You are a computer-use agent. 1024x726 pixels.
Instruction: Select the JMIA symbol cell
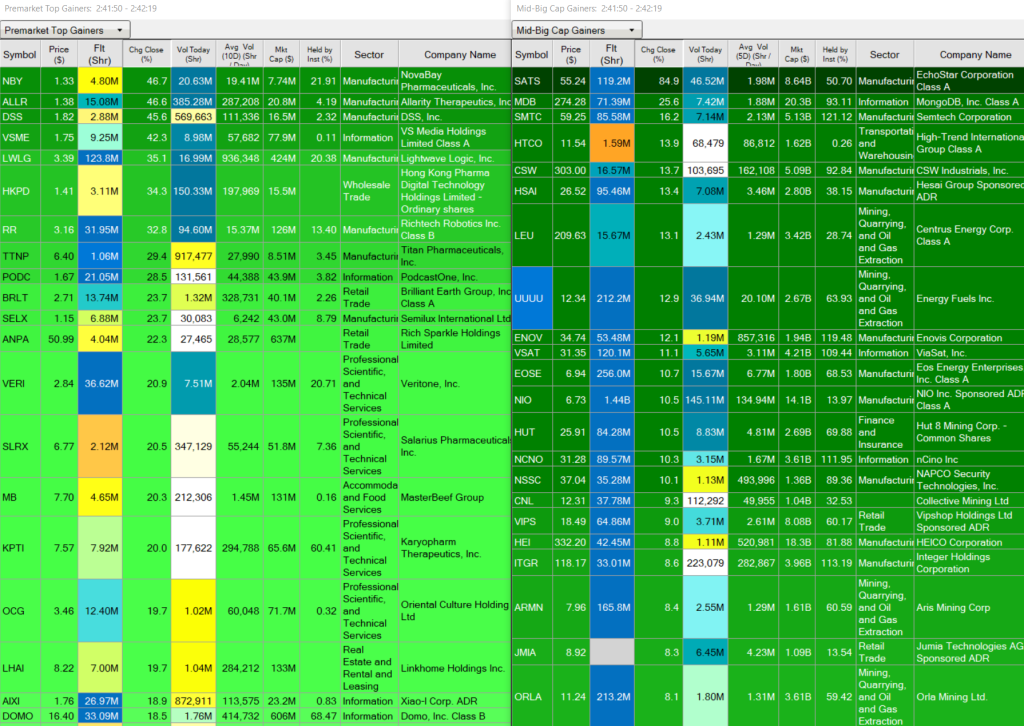532,652
